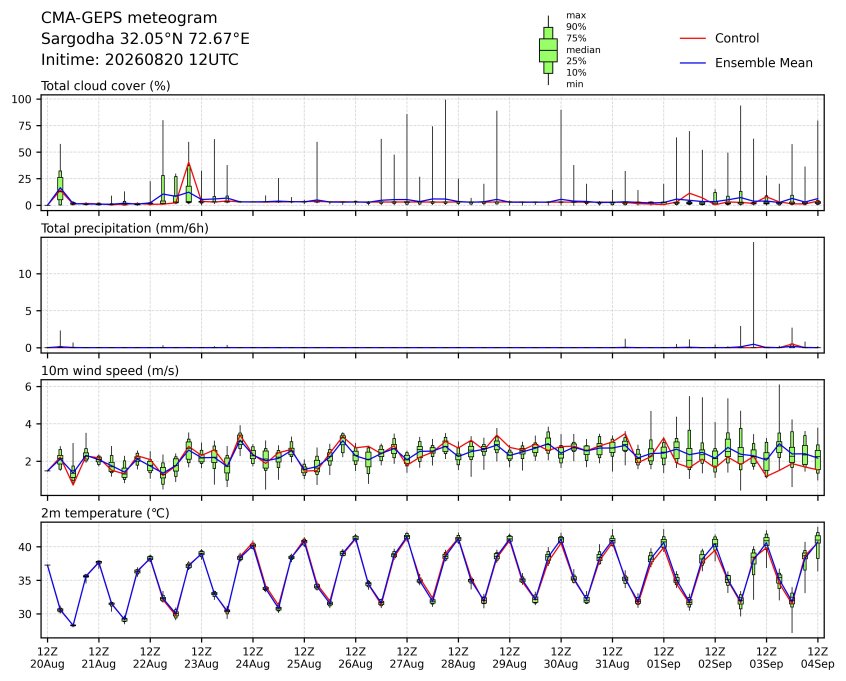Click the 12Z 24Aug axis tick label
The image size is (846, 681).
pos(253,658)
